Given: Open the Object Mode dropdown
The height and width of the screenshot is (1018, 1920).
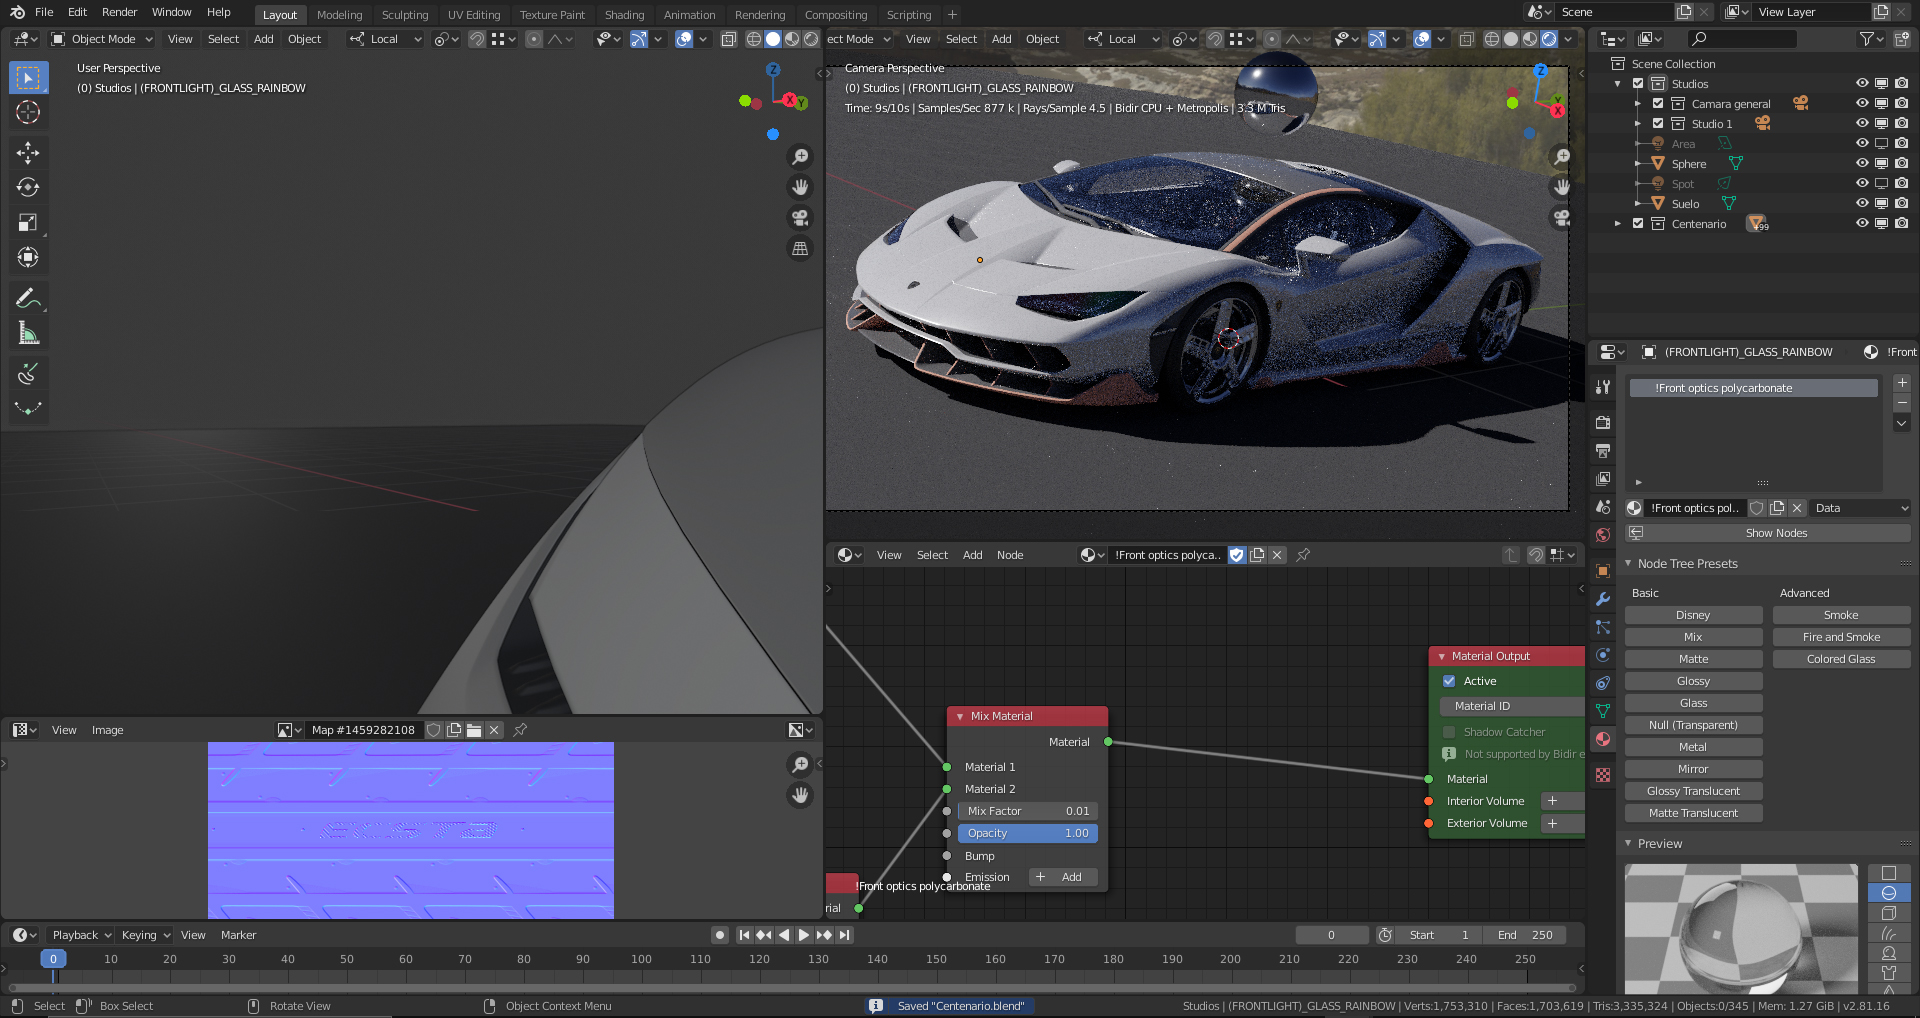Looking at the screenshot, I should point(102,39).
